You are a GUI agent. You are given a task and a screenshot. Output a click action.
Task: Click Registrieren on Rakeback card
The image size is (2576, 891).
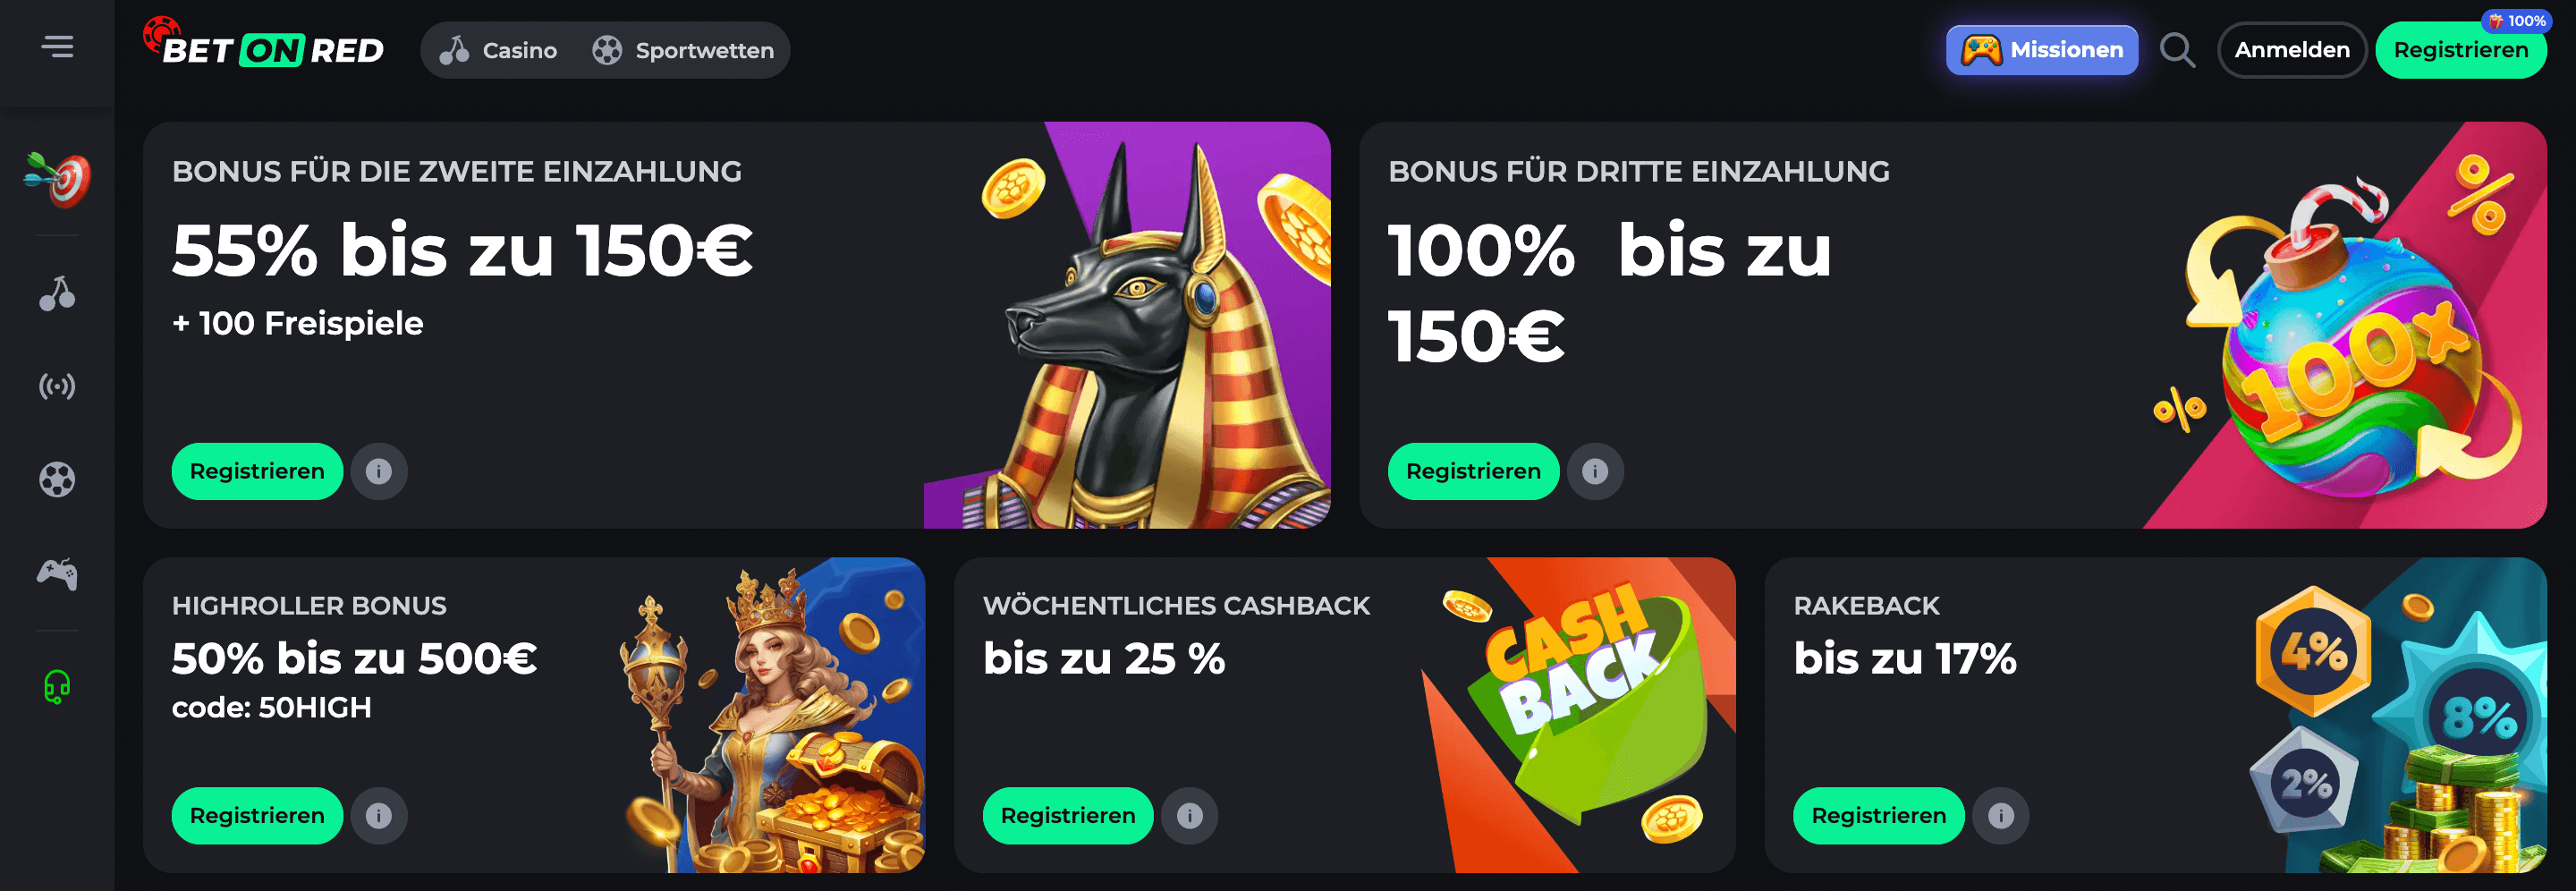click(1878, 815)
